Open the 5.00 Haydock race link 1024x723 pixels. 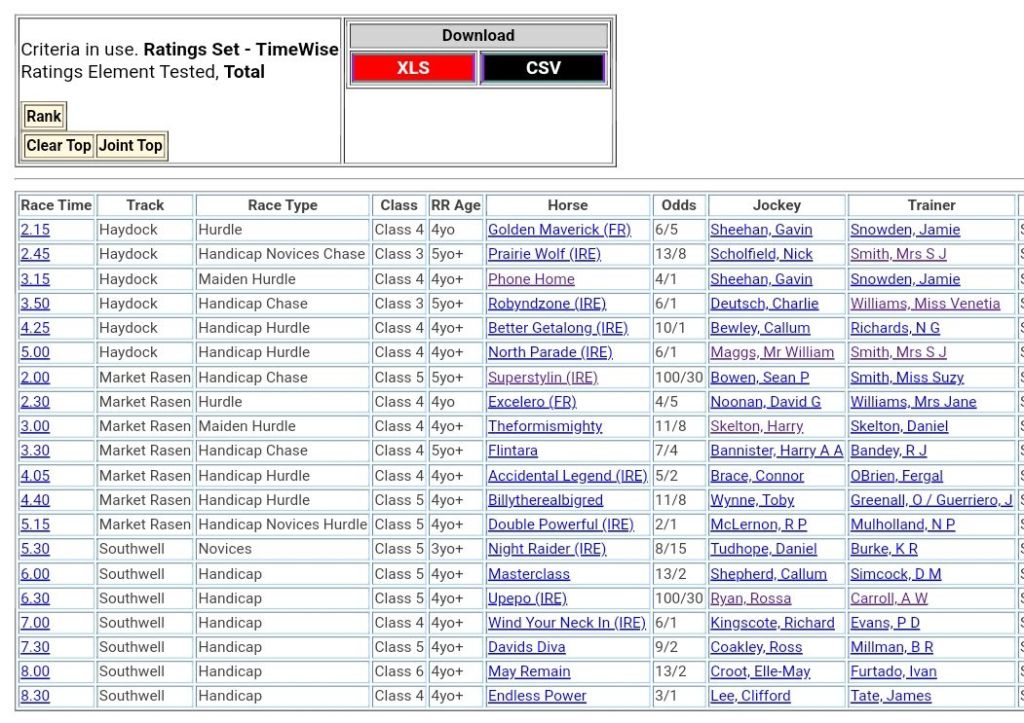[x=35, y=352]
